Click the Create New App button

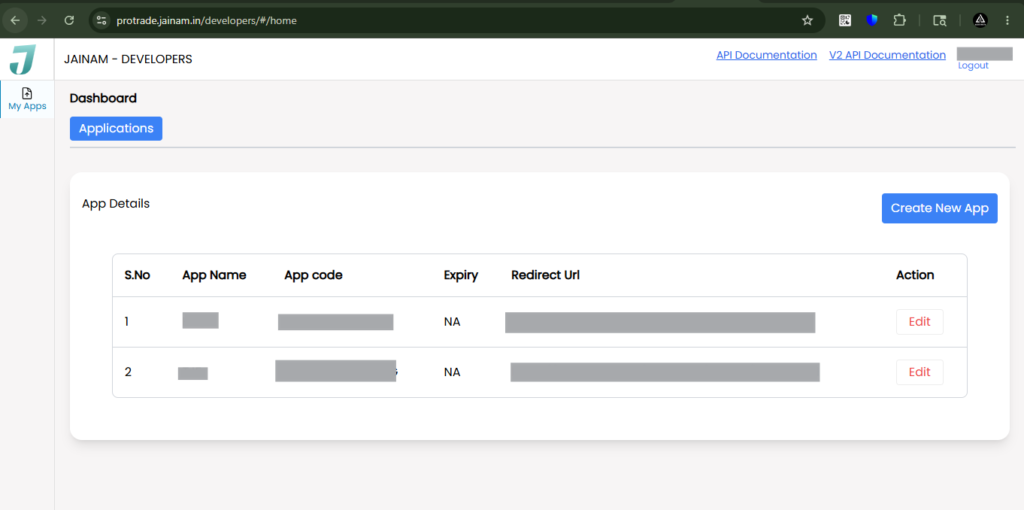click(939, 208)
